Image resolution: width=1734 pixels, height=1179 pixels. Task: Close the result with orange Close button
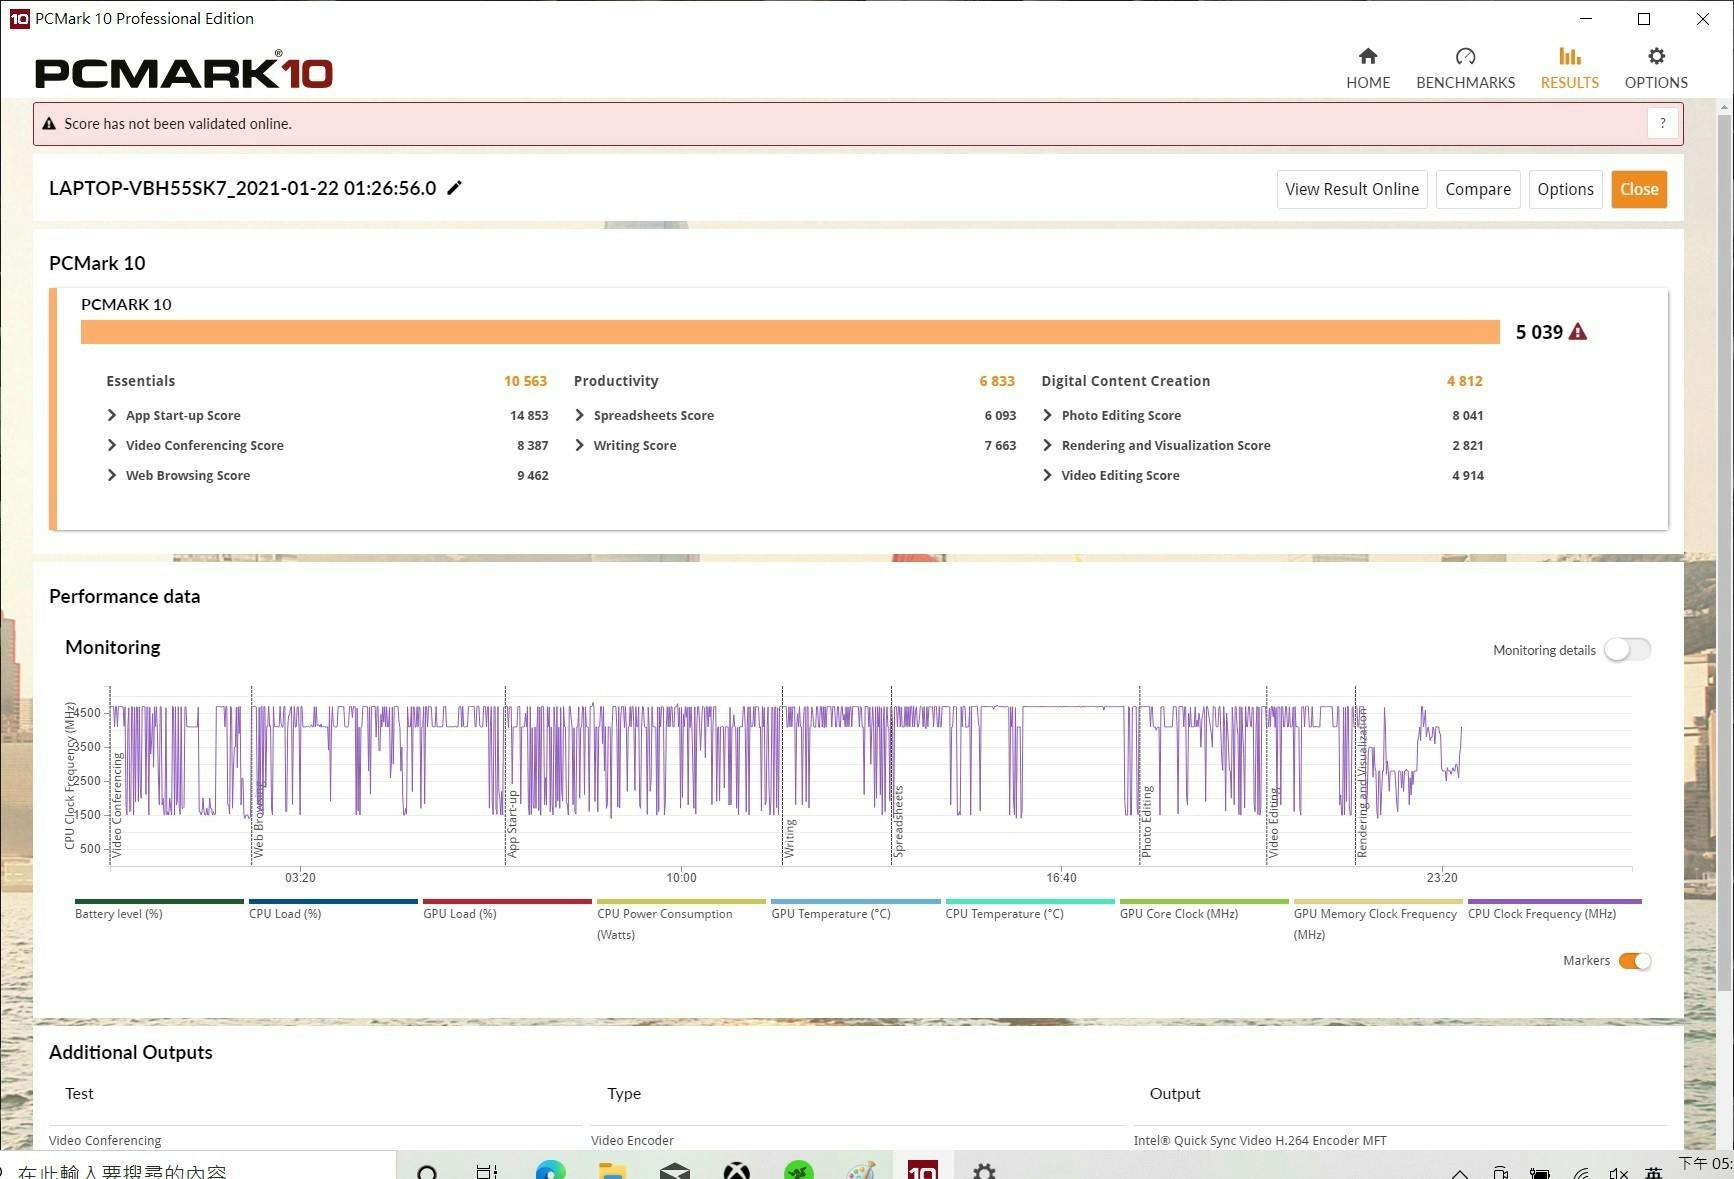coord(1638,189)
